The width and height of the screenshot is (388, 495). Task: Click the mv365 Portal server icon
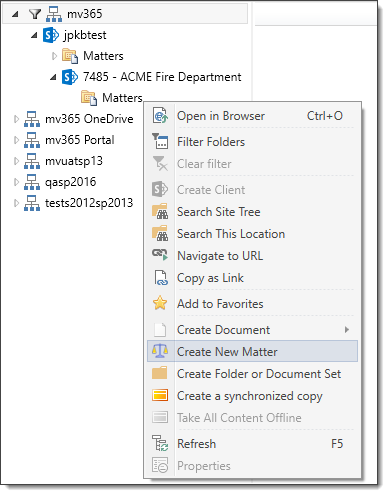(x=32, y=140)
